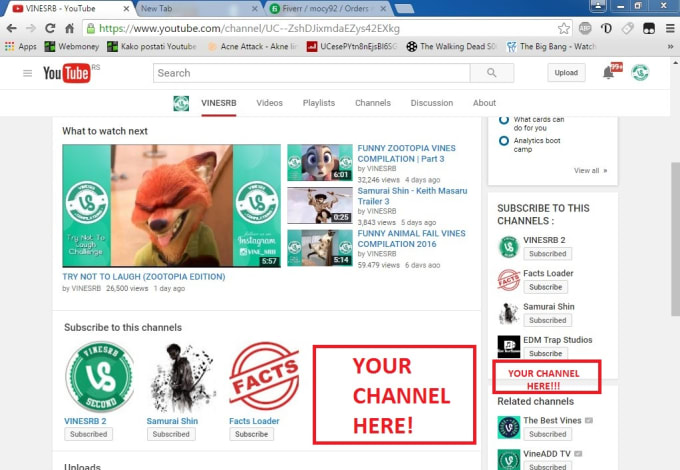Close the VINESRB - YouTube tab
This screenshot has height=470, width=680.
(126, 9)
